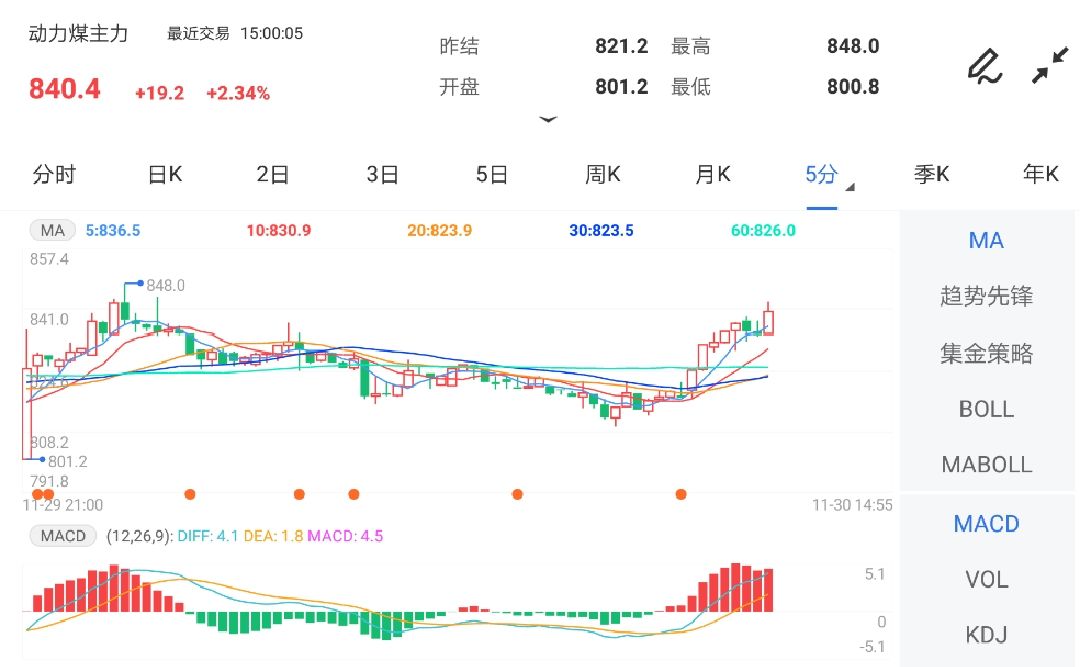Choose KDJ in the sub-indicator sidebar
Viewport: 1080px width, 667px height.
coord(986,634)
